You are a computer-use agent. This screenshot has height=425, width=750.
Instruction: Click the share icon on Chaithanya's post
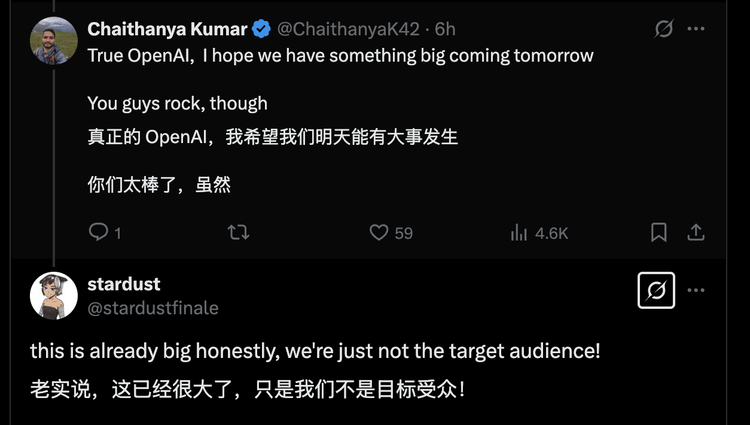point(696,233)
